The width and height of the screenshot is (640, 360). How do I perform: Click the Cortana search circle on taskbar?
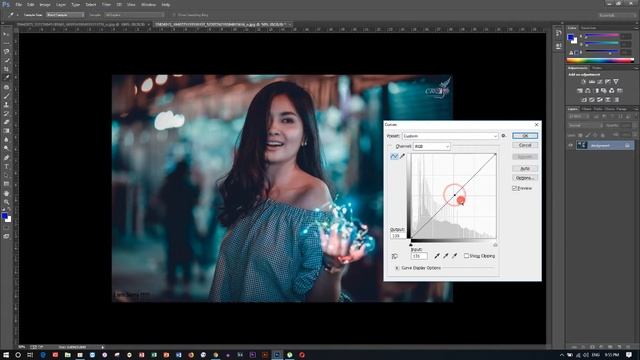coord(18,355)
